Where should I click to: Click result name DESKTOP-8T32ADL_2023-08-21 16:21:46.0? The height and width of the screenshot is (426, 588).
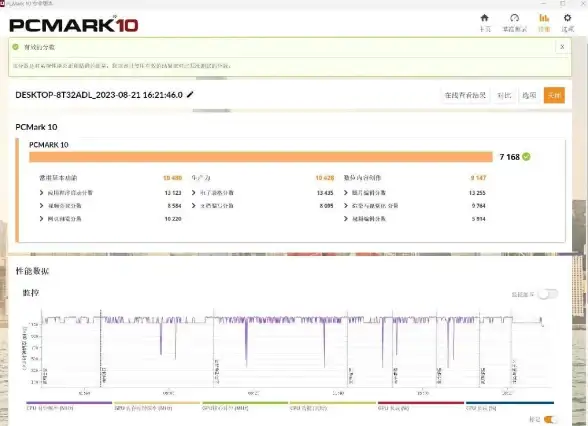[x=99, y=95]
